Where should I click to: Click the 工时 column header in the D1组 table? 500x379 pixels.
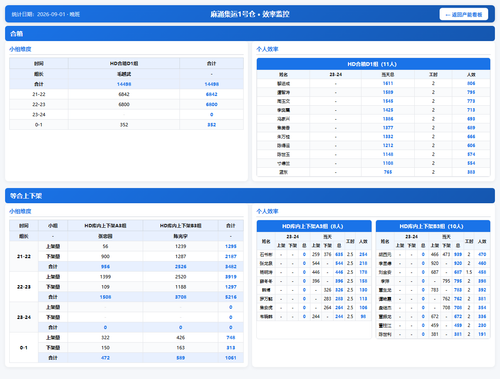pos(433,75)
